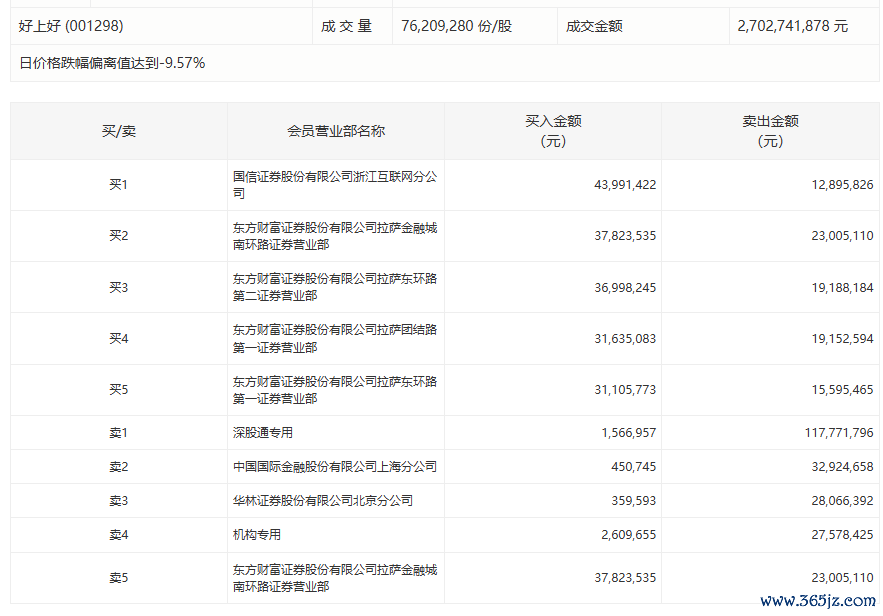
Task: Click the 机构专用 seat entry
Action: (x=257, y=535)
